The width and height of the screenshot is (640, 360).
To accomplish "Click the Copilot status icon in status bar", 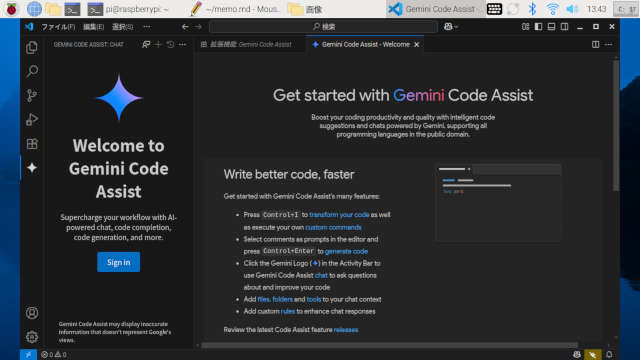I will [x=577, y=355].
